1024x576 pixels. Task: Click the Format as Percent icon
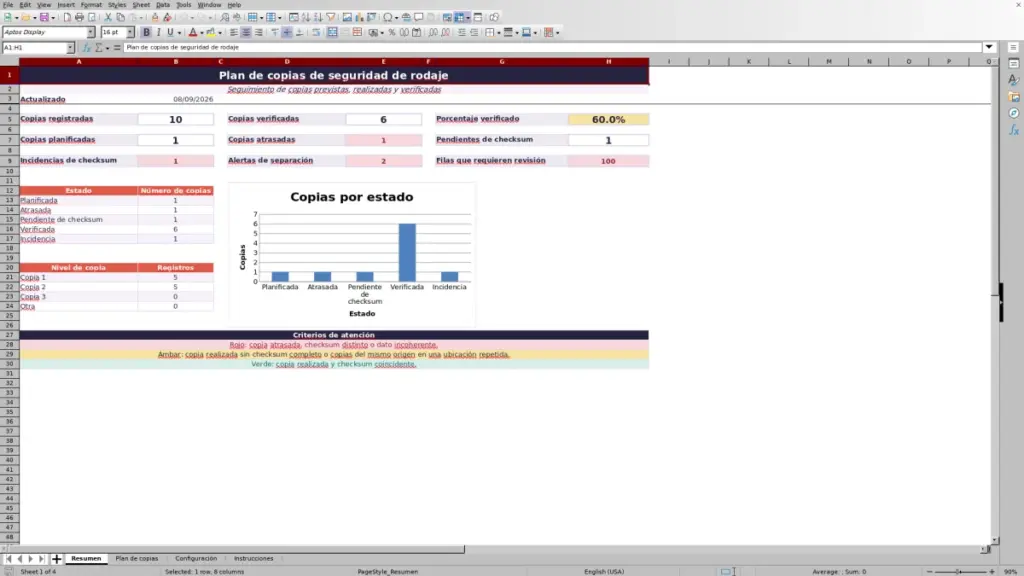pos(392,32)
